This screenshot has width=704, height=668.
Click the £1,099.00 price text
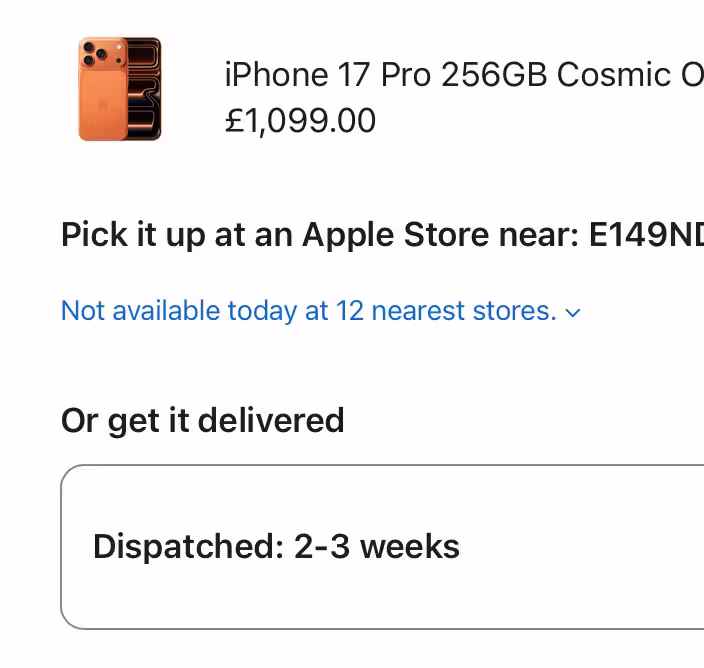tap(300, 121)
